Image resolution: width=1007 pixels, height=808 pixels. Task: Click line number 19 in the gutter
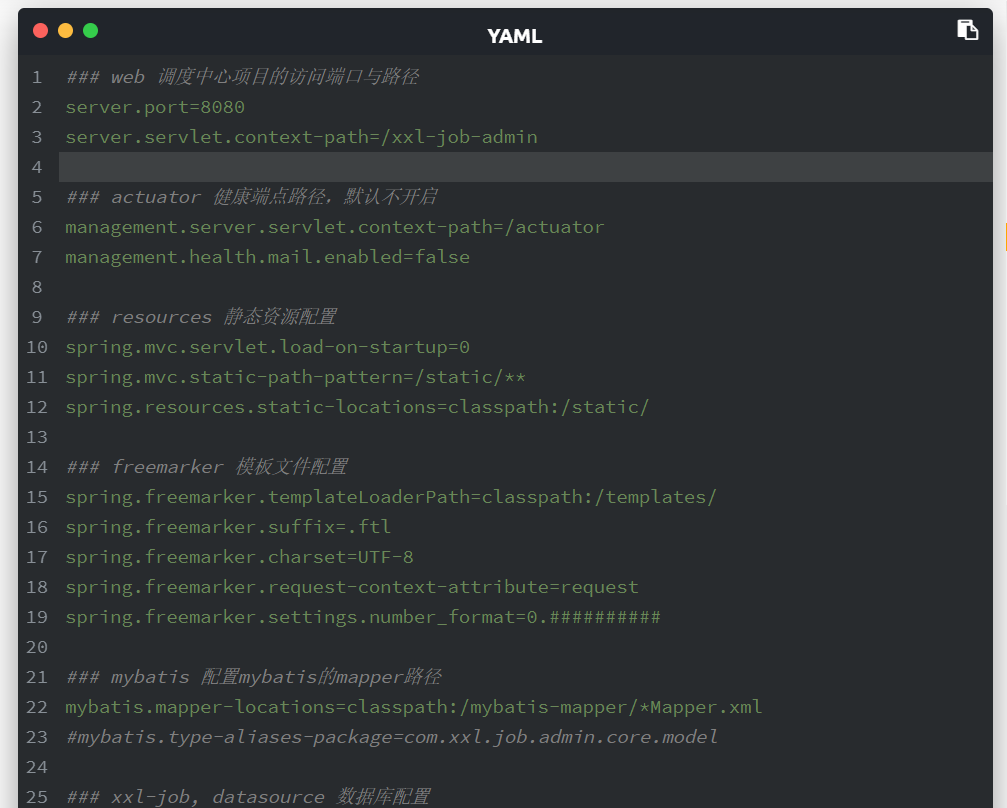pos(37,617)
